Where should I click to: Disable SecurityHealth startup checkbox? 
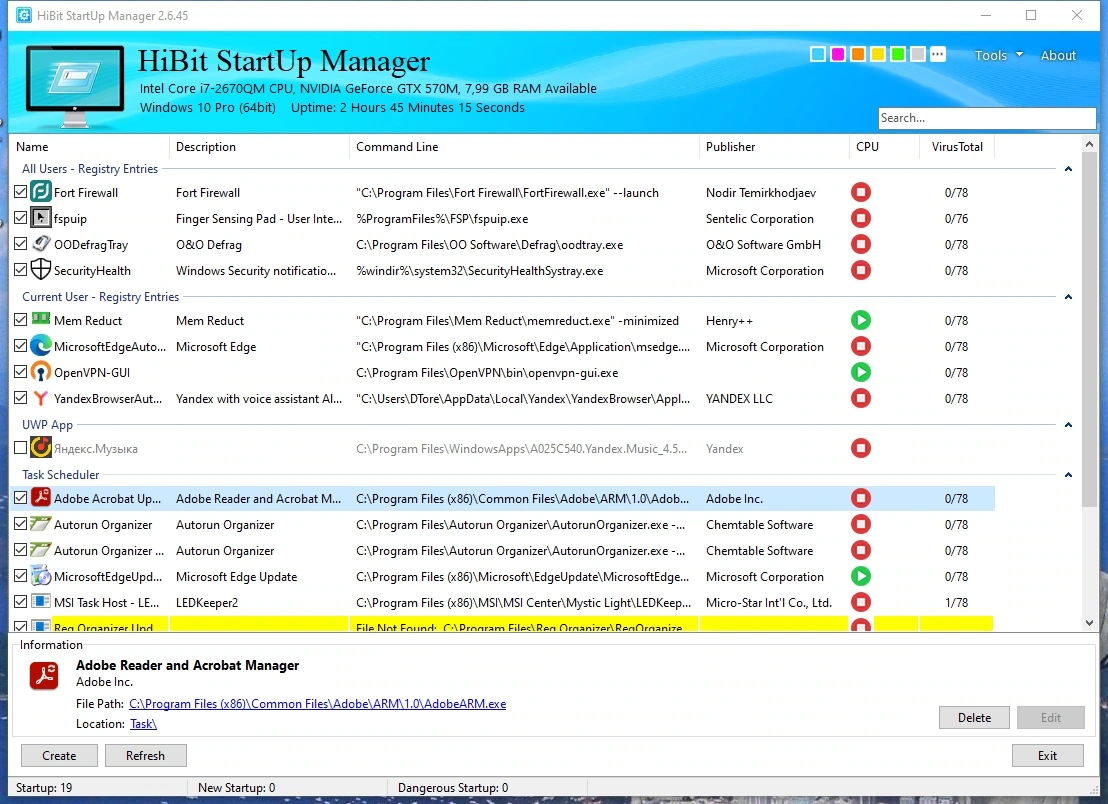pos(20,269)
